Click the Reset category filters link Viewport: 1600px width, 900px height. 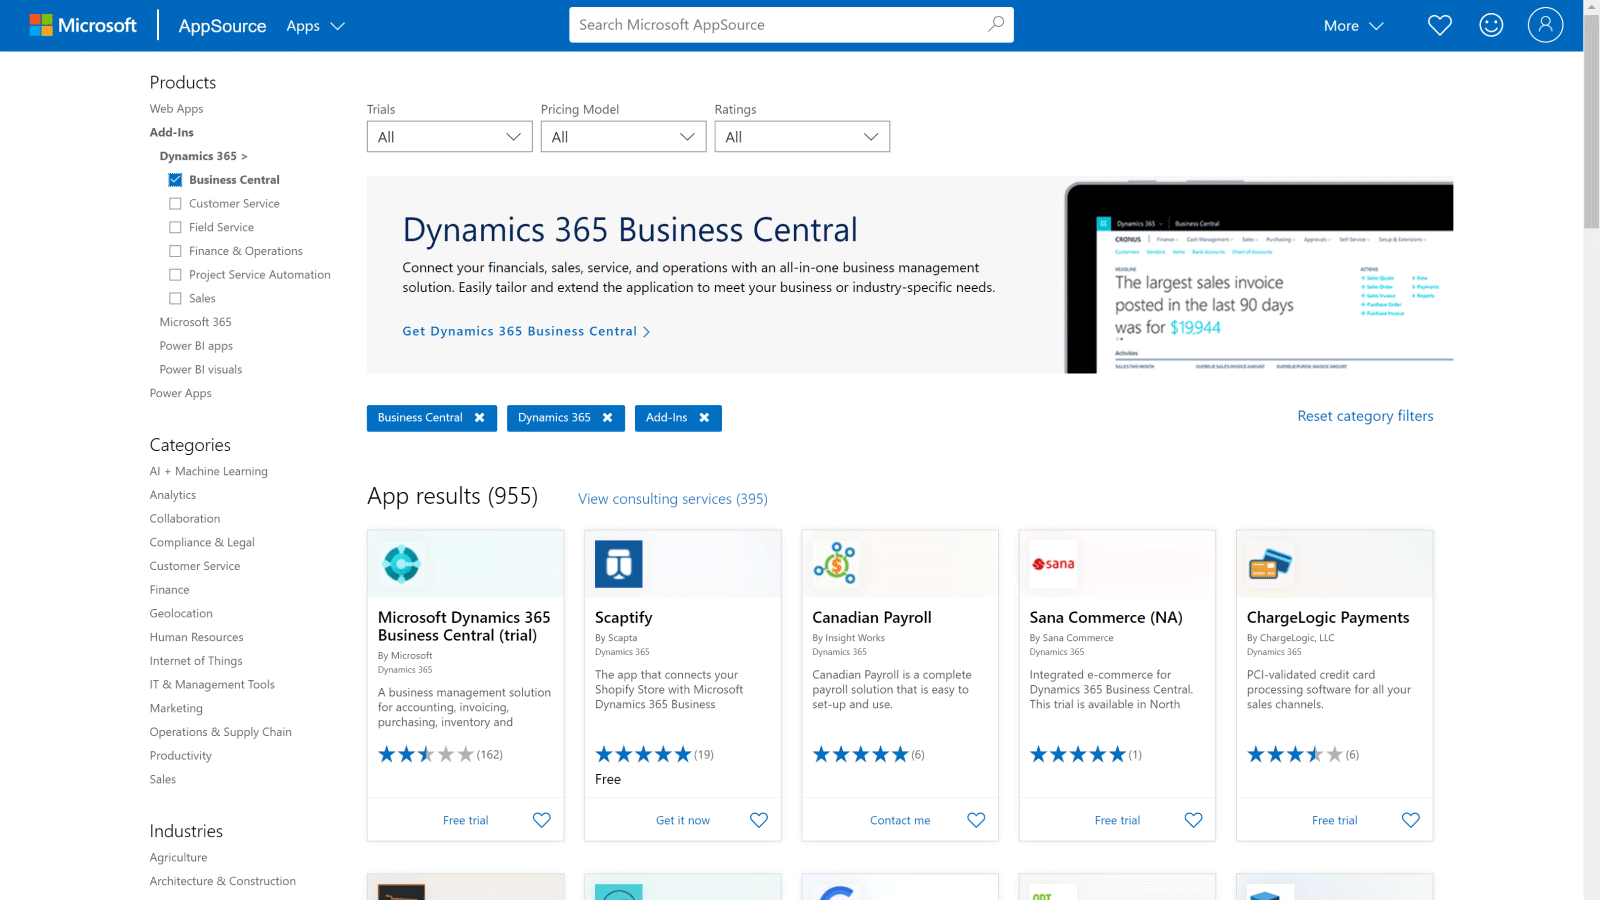pyautogui.click(x=1365, y=416)
